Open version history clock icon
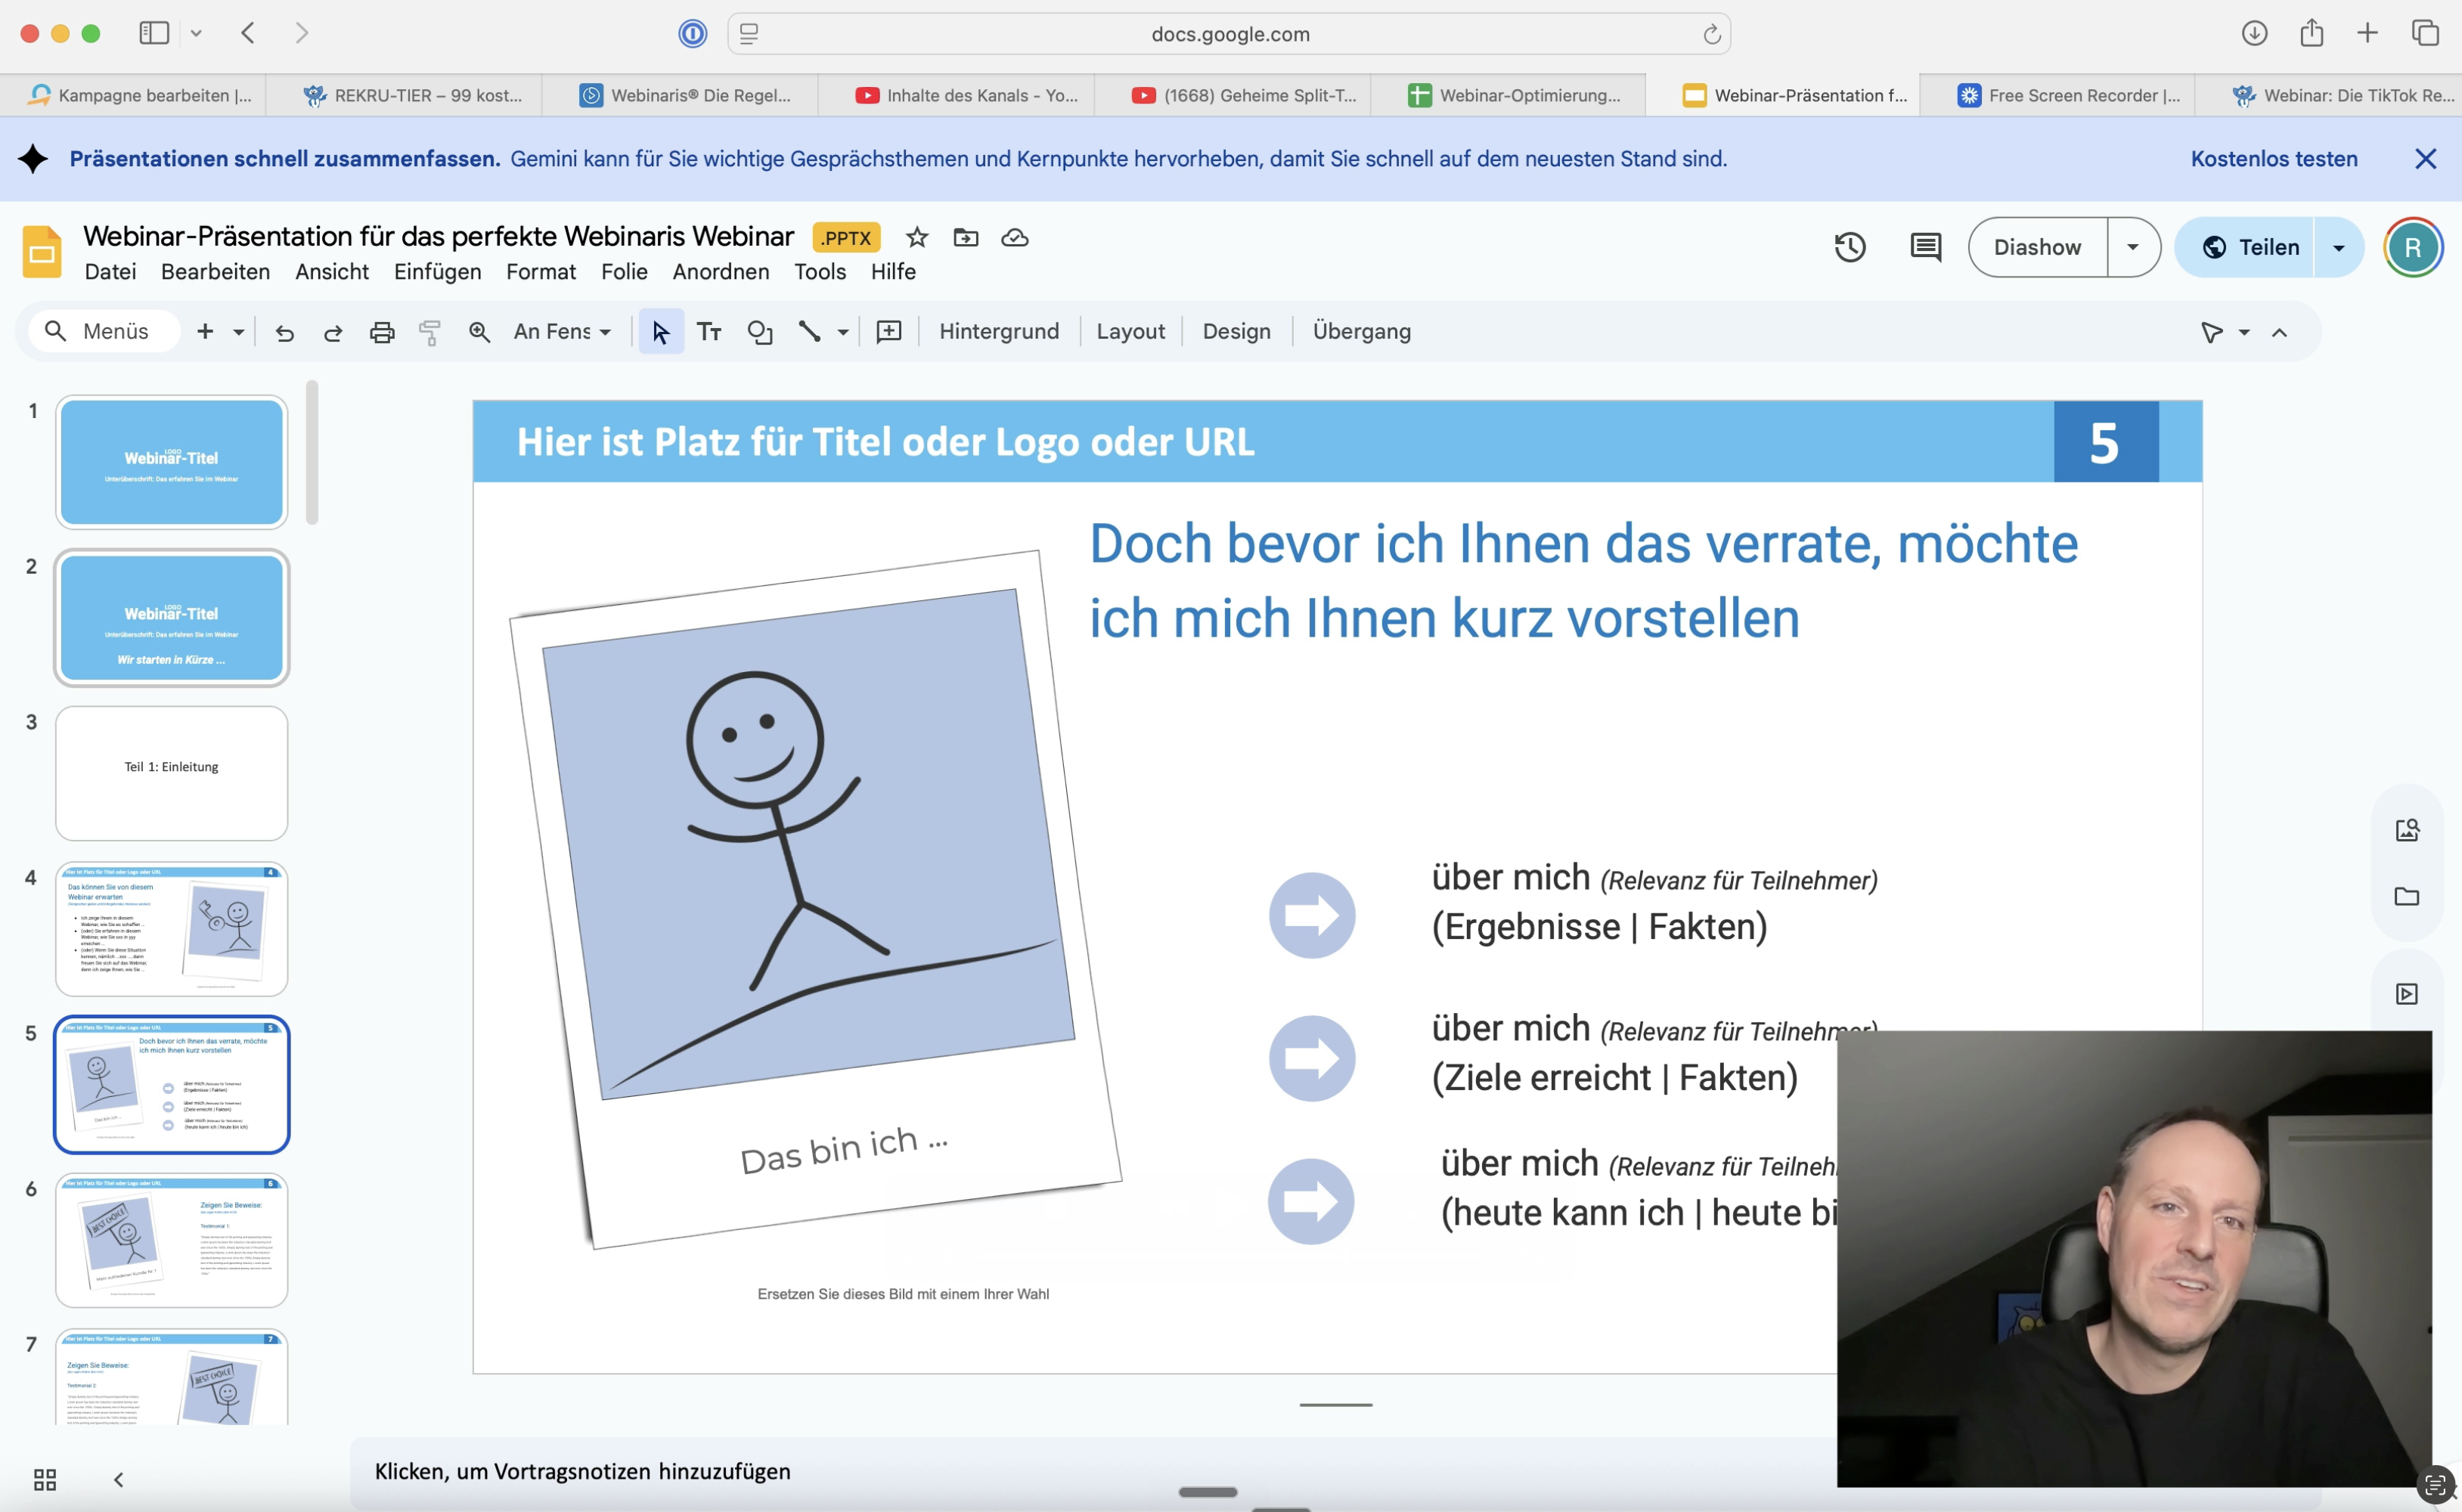 click(x=1849, y=247)
